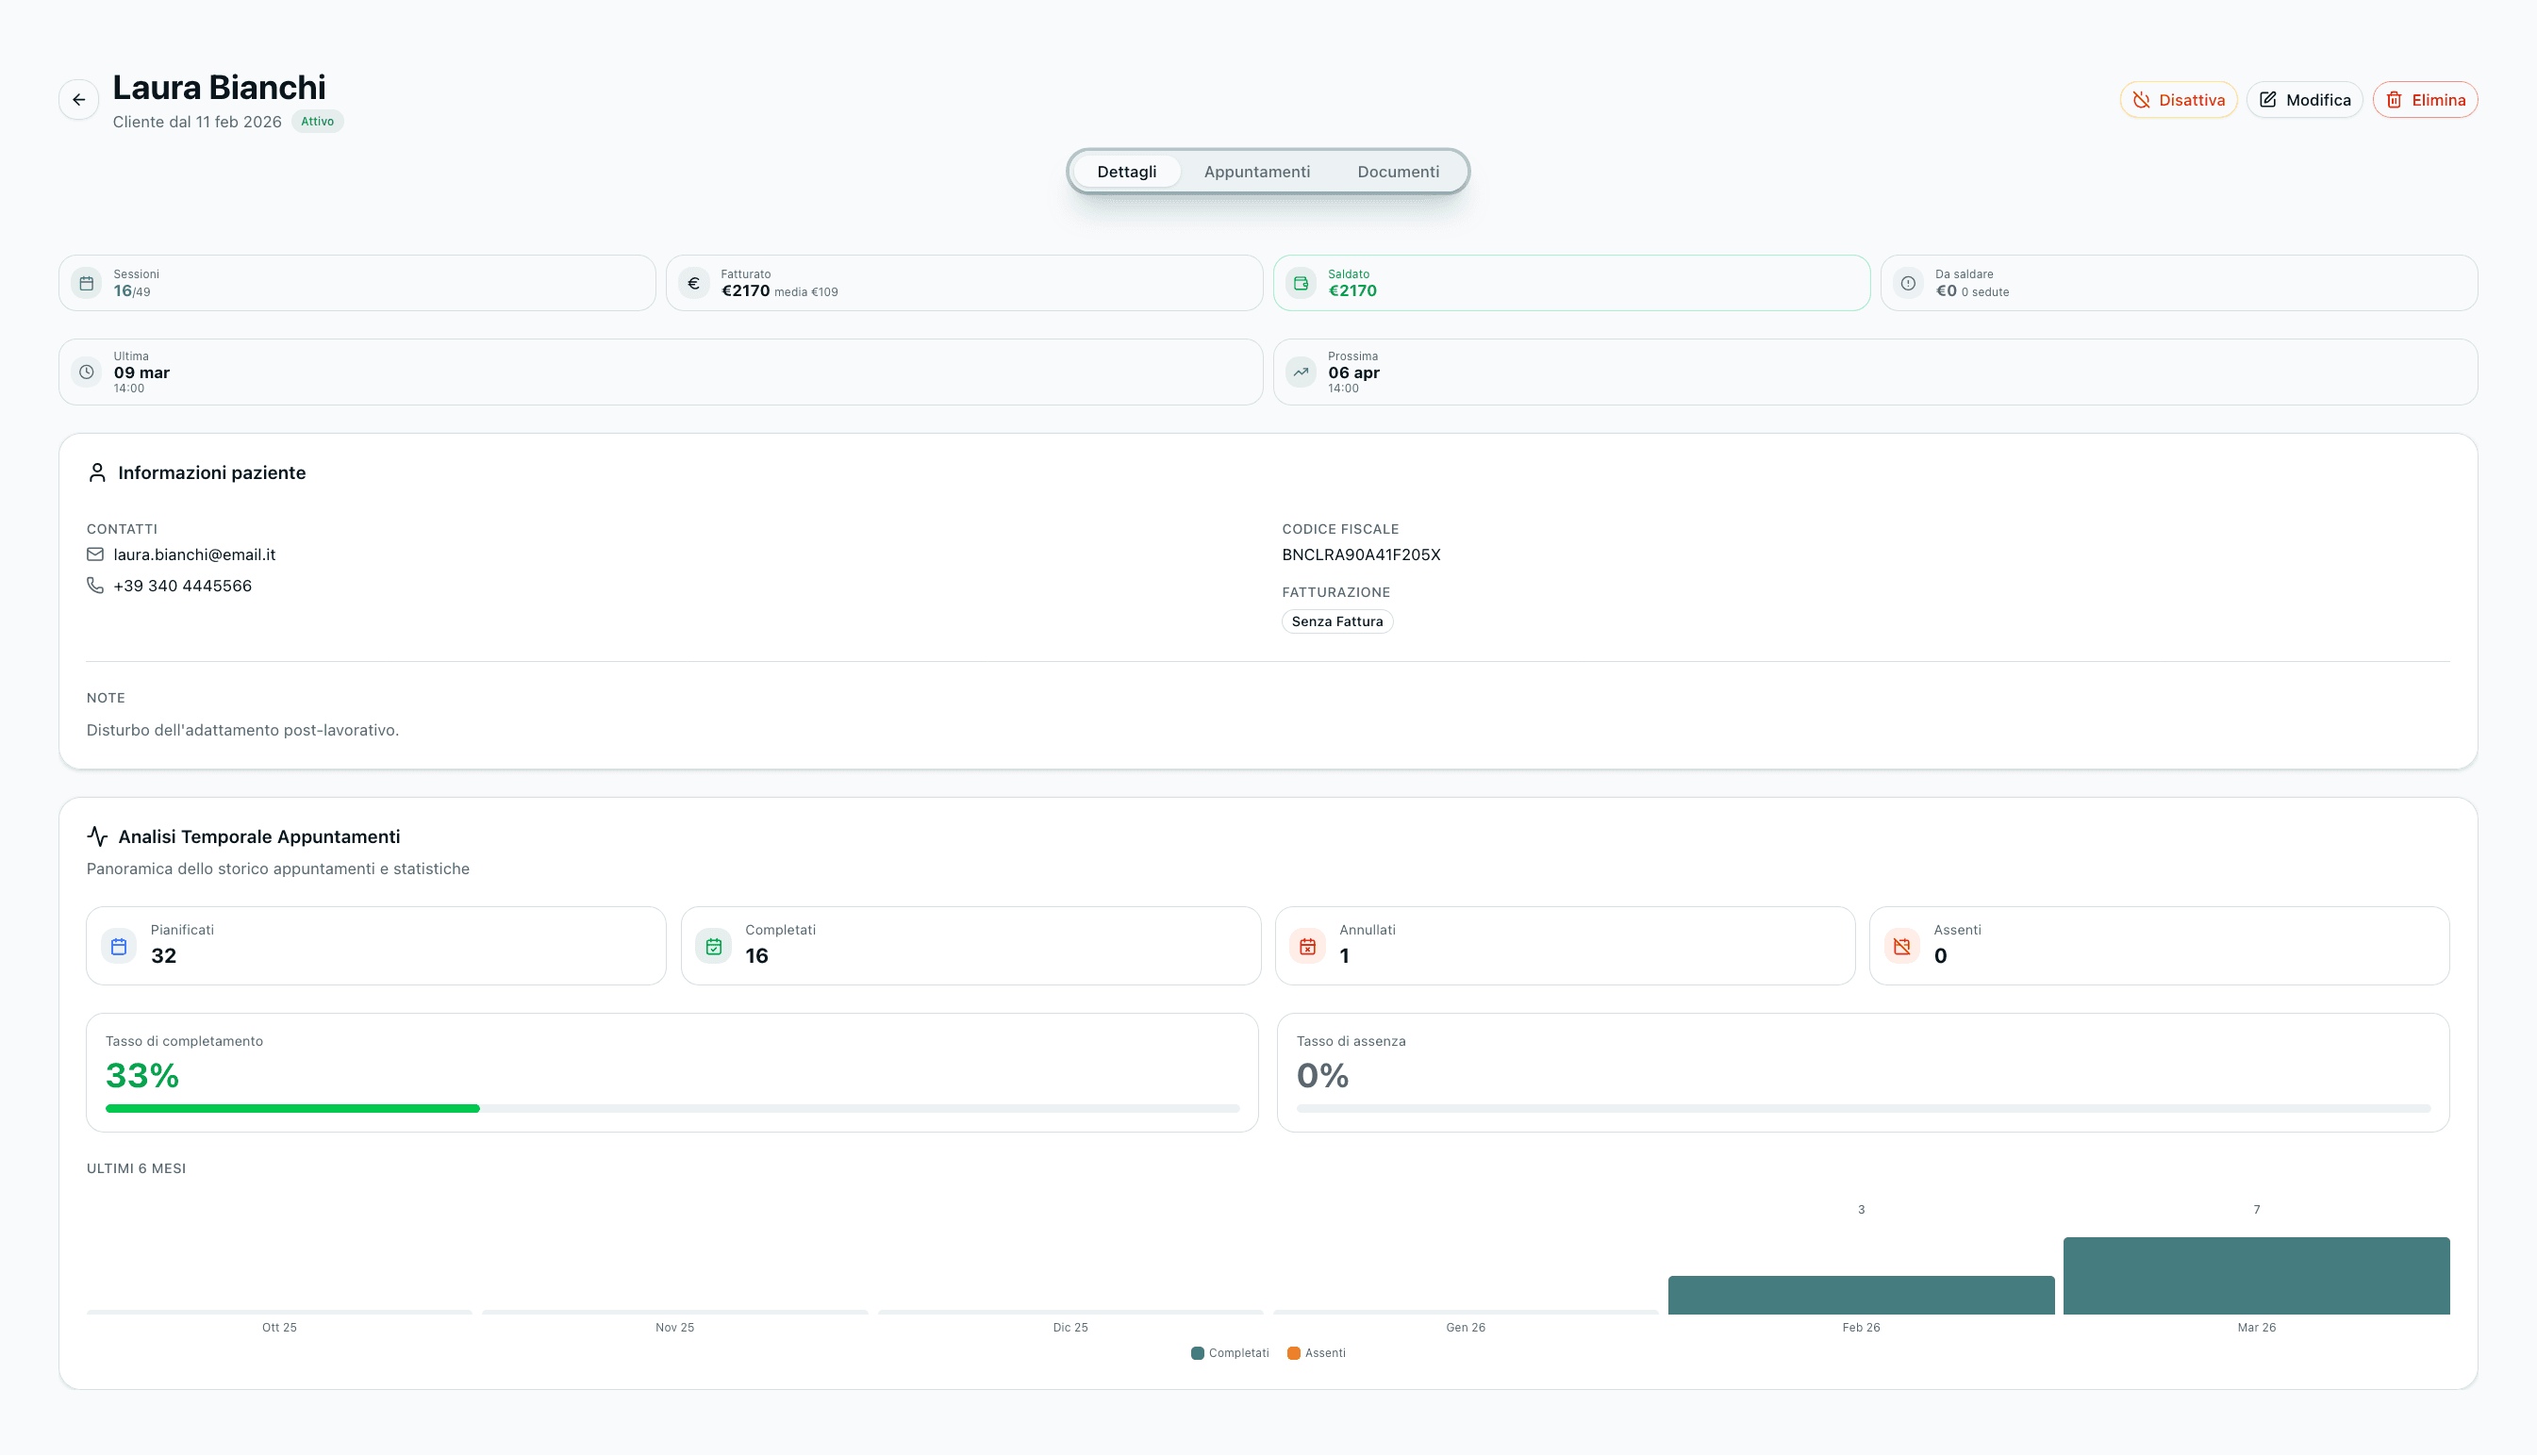Viewport: 2537px width, 1456px height.
Task: Click the euro icon in Fatturato
Action: 694,283
